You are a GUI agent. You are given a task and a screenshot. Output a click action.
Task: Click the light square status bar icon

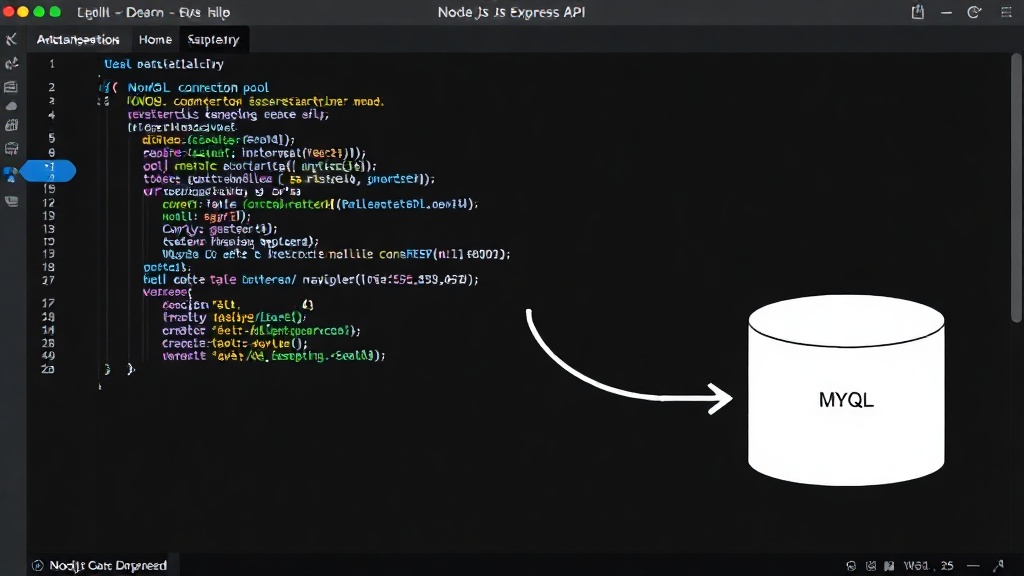[x=889, y=566]
